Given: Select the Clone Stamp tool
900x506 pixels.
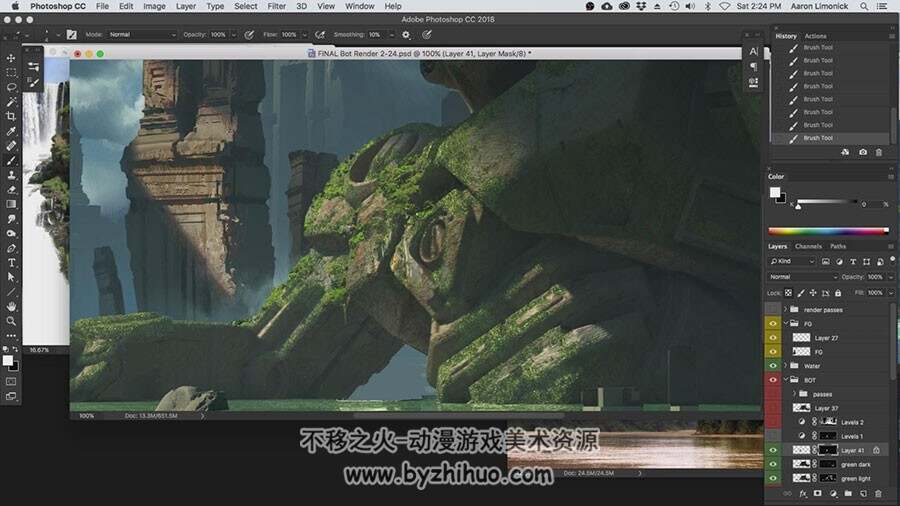Looking at the screenshot, I should pos(11,175).
